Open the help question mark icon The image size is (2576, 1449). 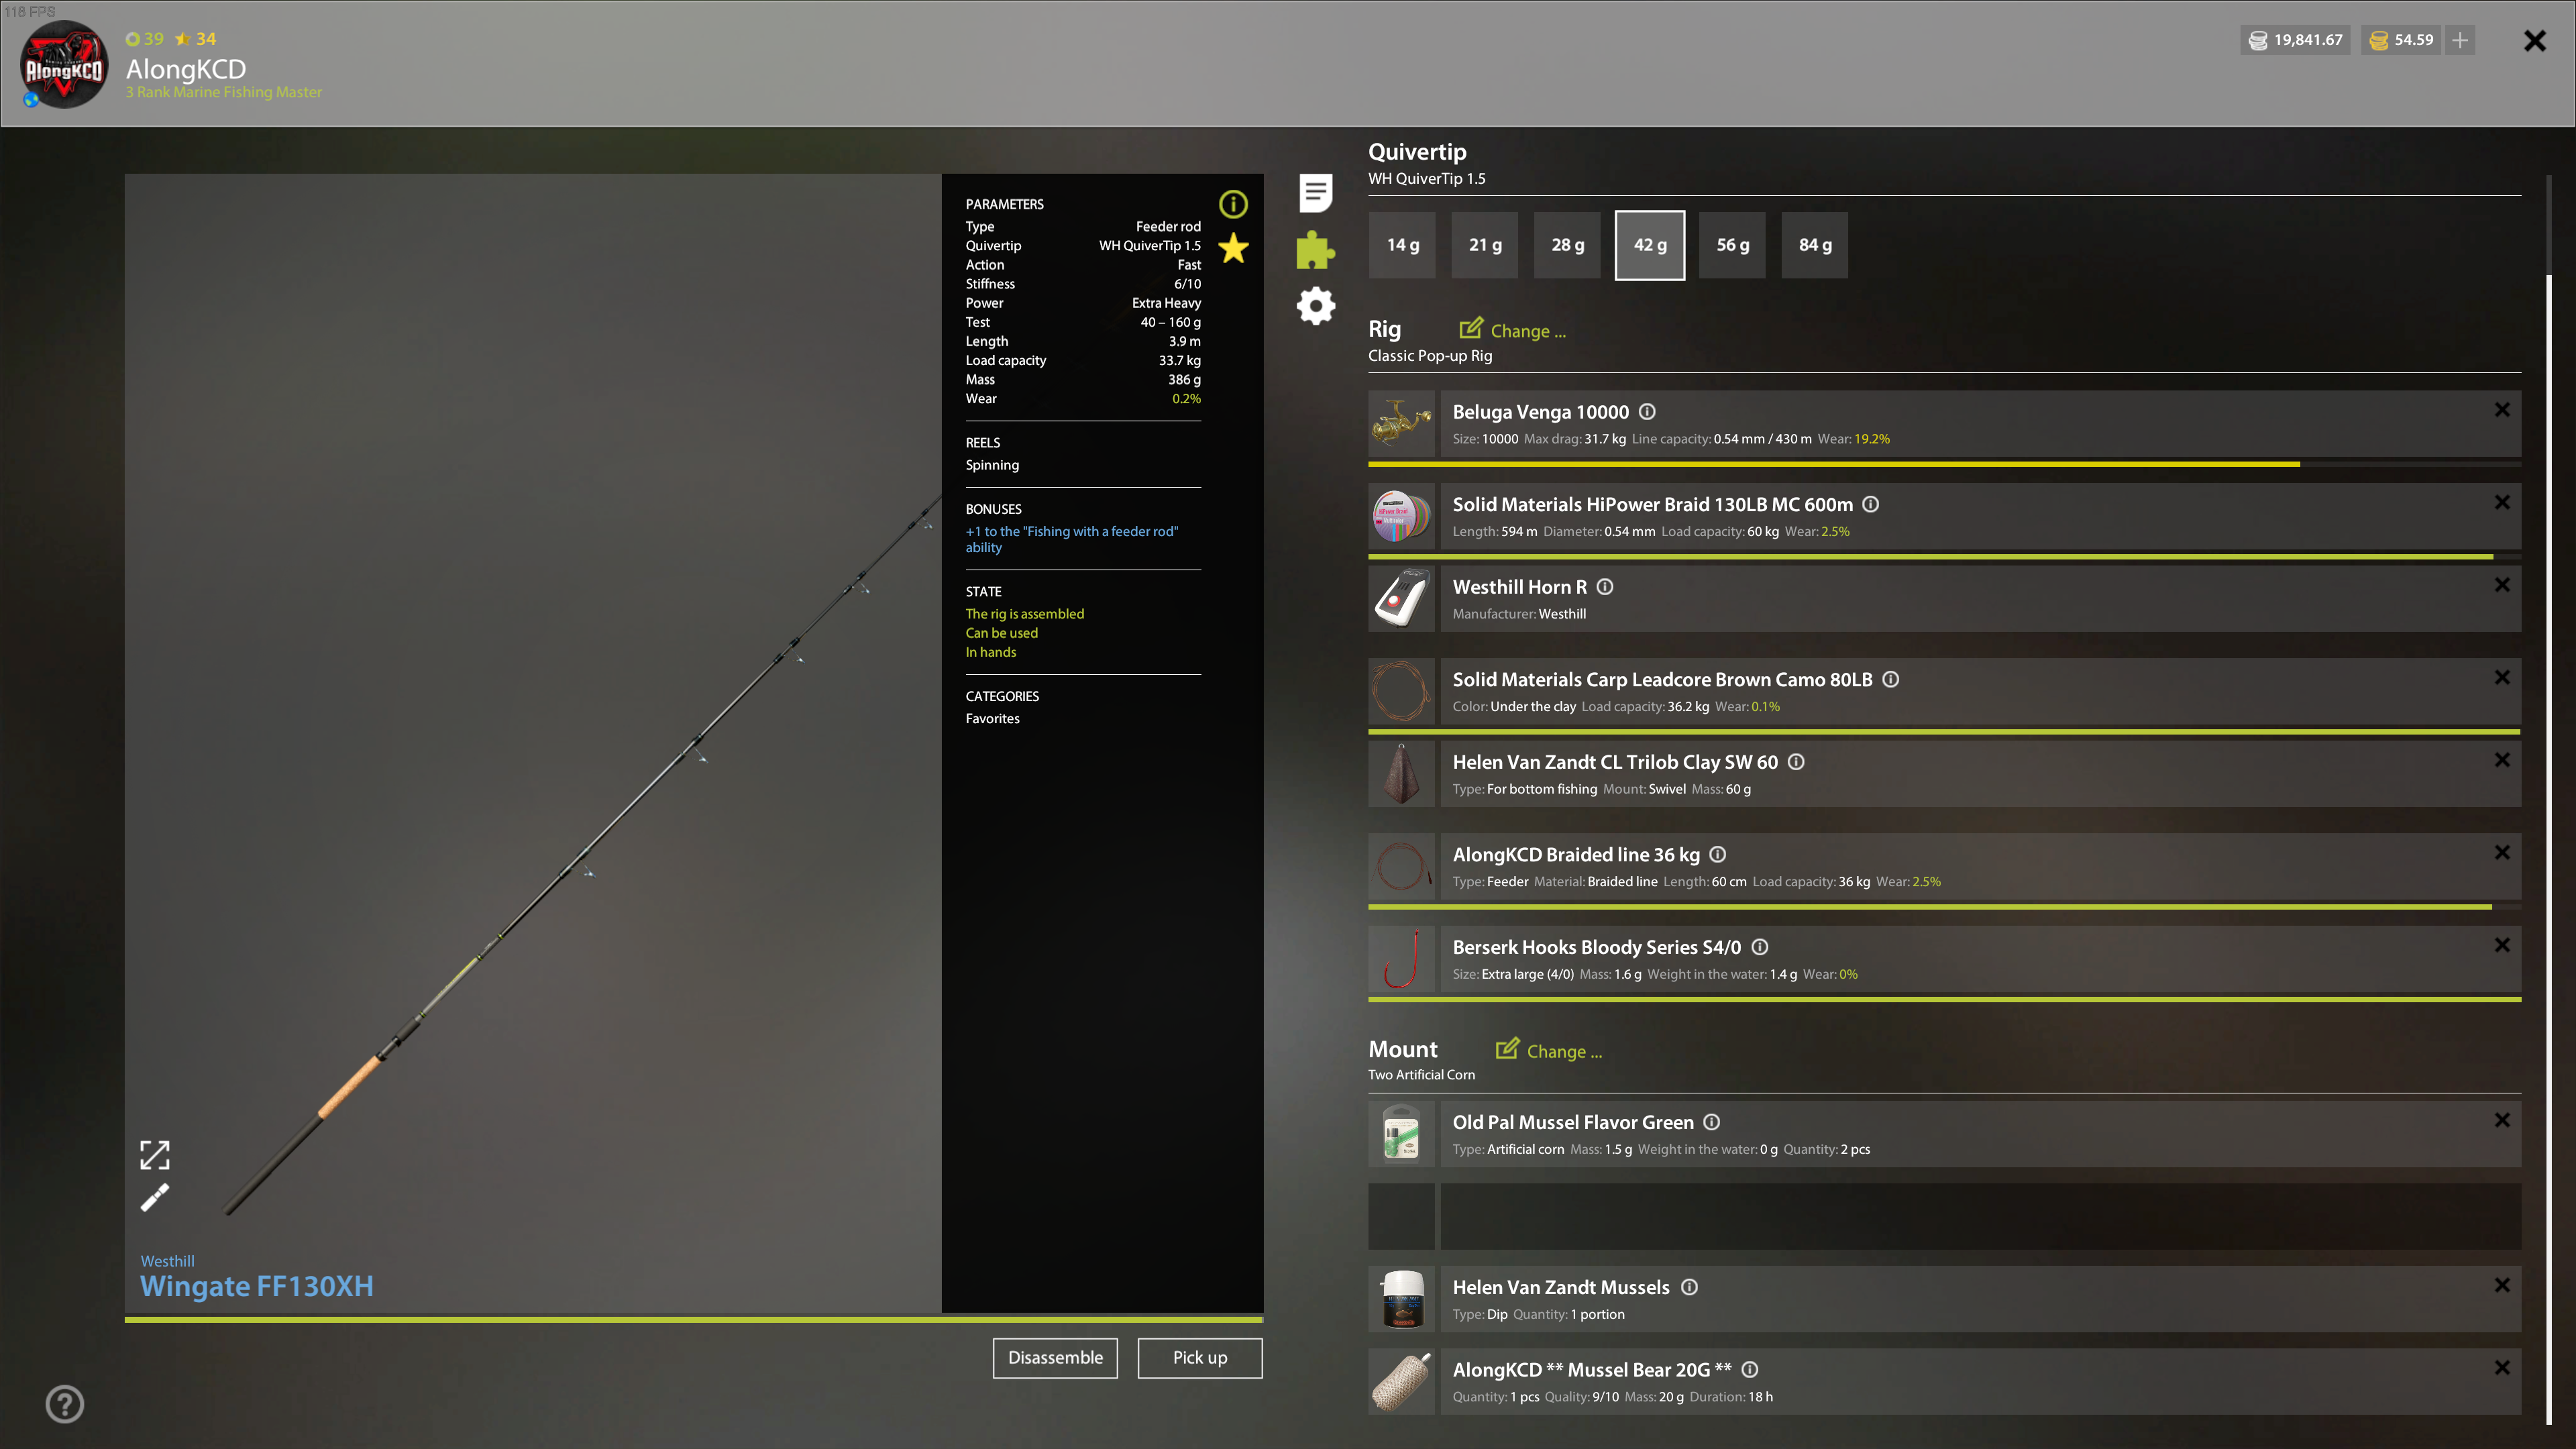tap(65, 1404)
